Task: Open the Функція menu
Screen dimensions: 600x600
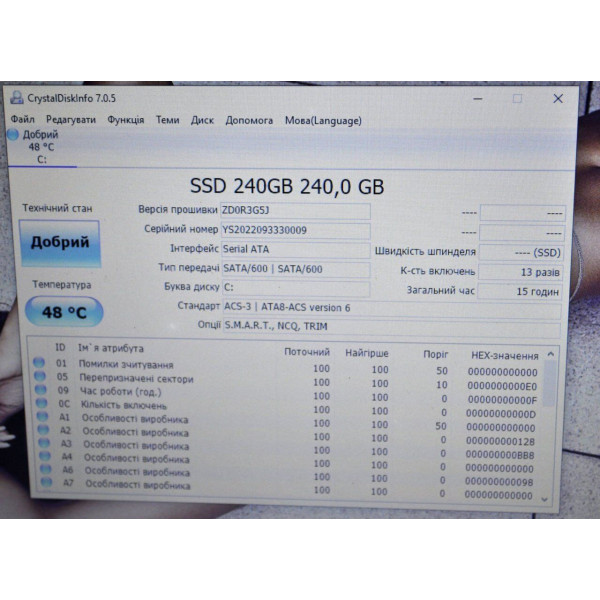Action: tap(126, 120)
